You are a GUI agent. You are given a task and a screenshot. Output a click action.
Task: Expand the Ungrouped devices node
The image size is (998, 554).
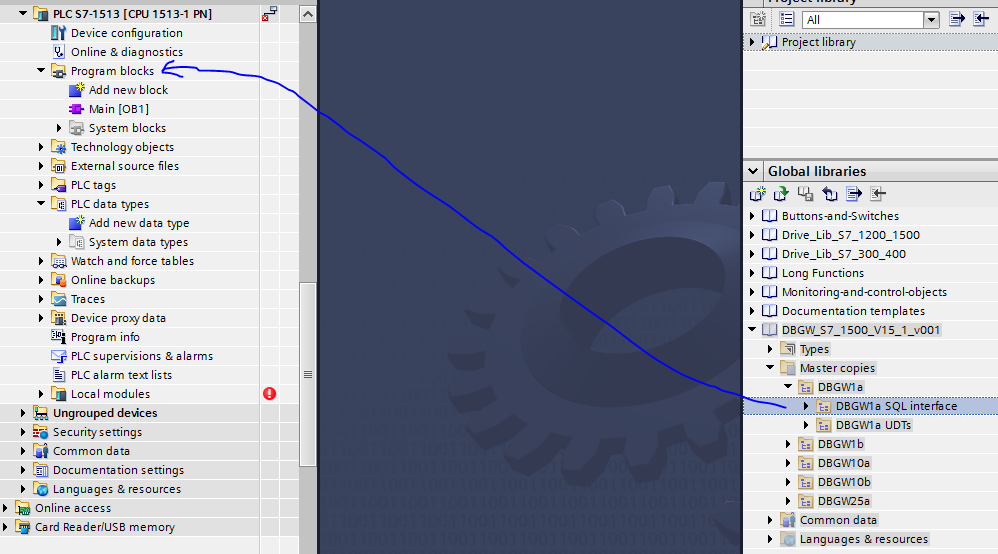24,413
